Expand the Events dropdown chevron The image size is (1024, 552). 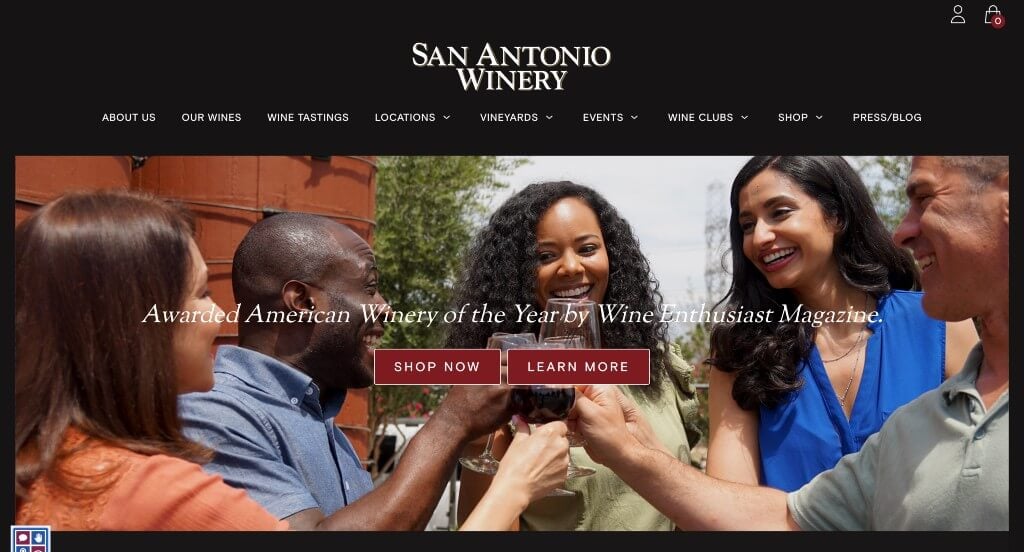coord(634,118)
